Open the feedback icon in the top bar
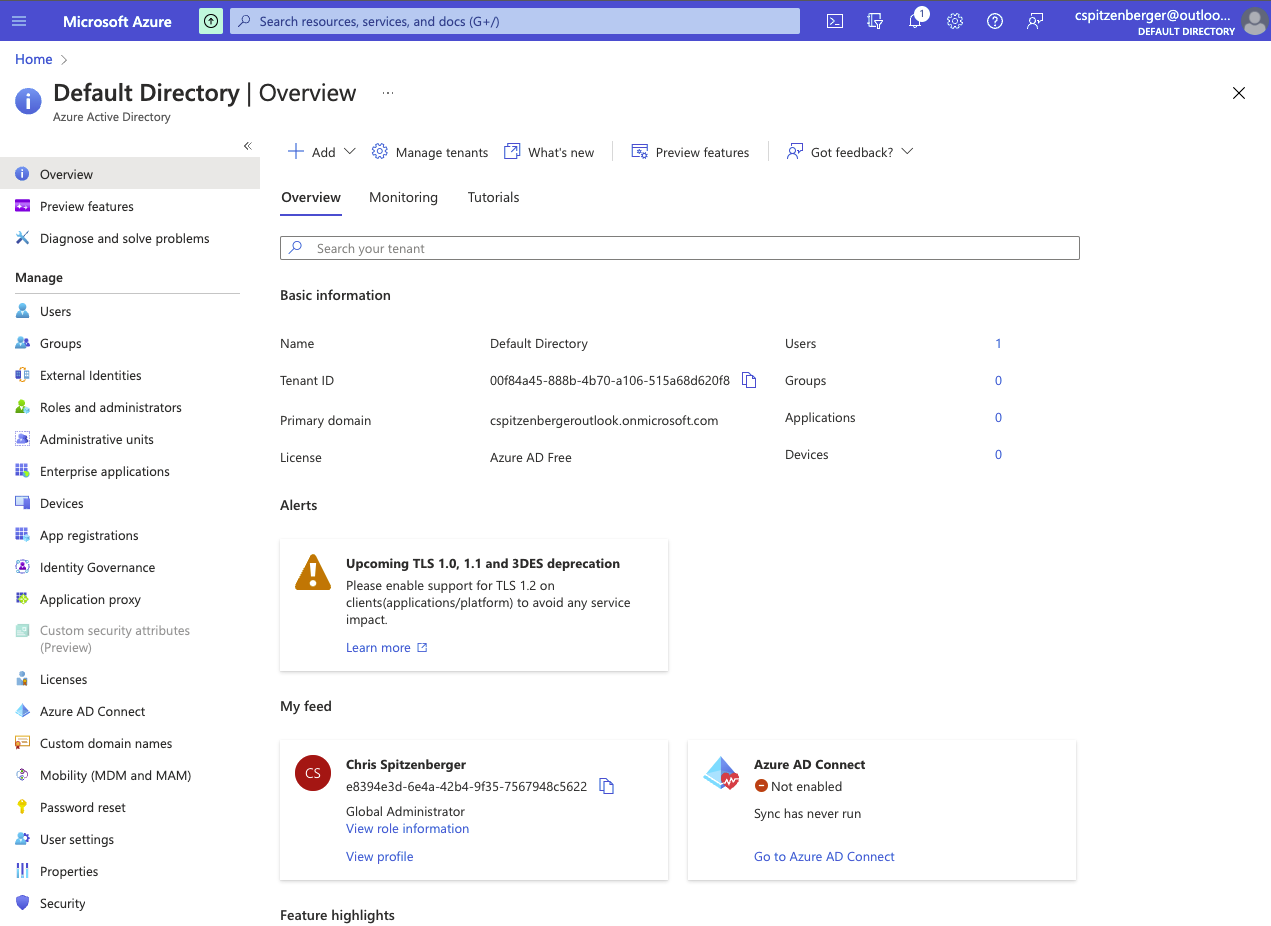This screenshot has width=1271, height=926. click(1034, 20)
